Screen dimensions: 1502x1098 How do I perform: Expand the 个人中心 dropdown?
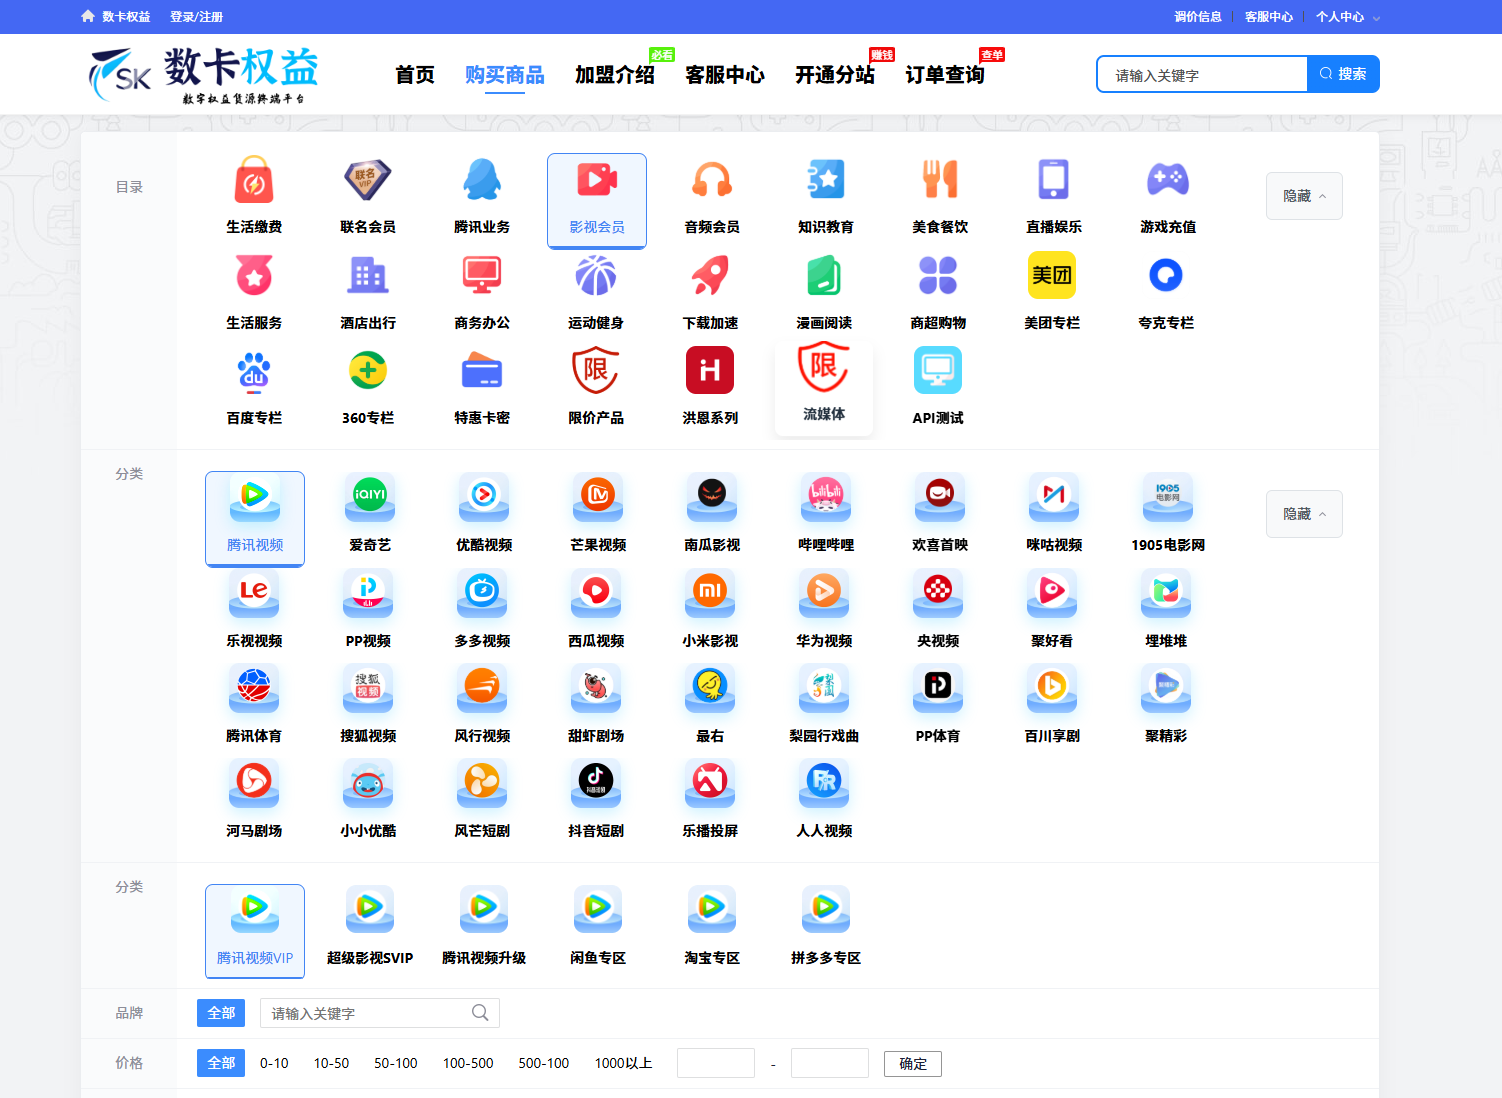(x=1347, y=17)
